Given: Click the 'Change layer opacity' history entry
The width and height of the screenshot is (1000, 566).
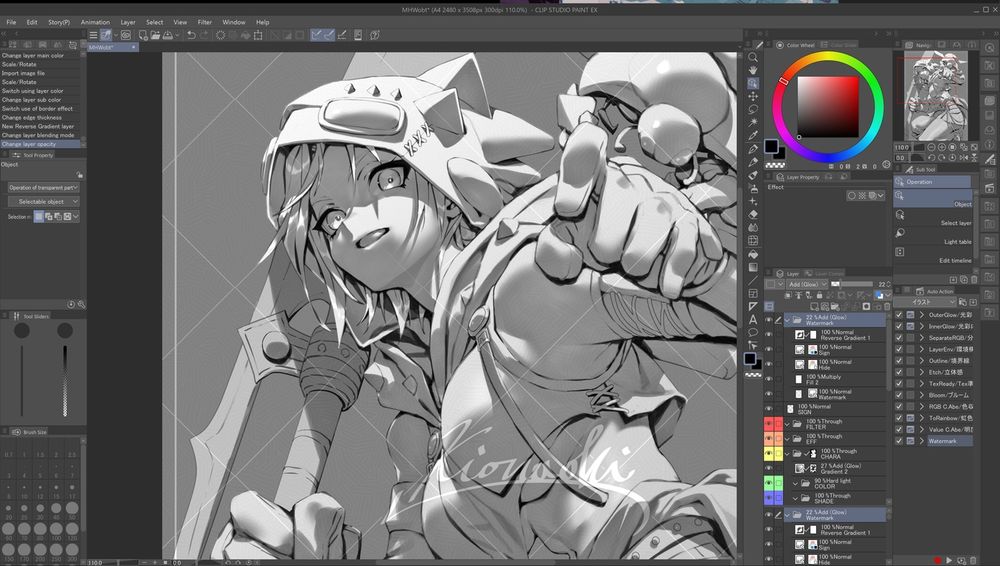Looking at the screenshot, I should point(30,144).
